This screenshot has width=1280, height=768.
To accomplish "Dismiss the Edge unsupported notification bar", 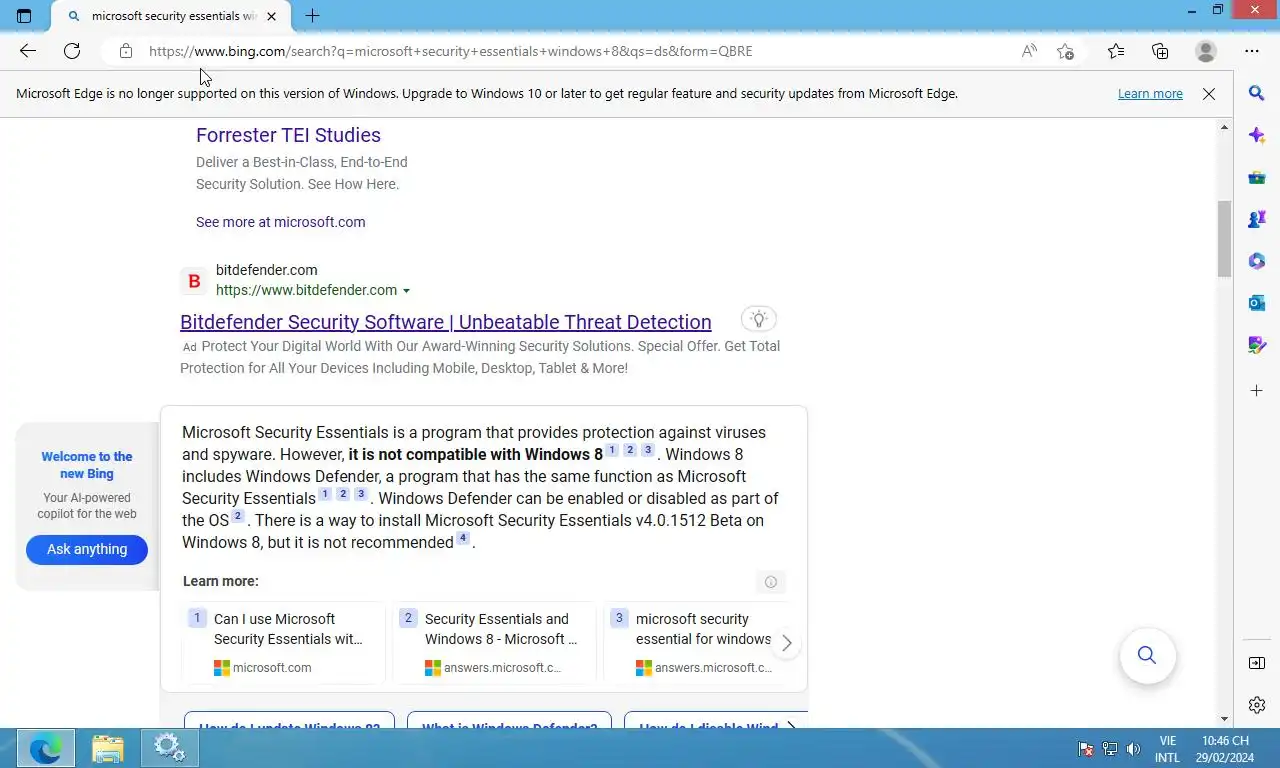I will click(1209, 94).
